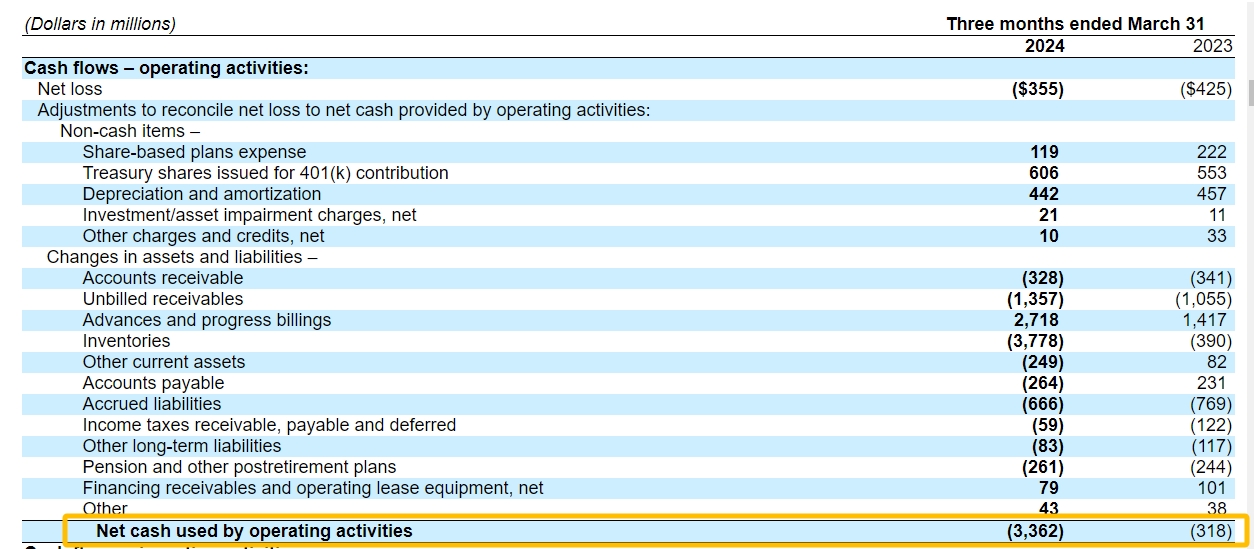Select the "Accounts payable" label

(x=153, y=383)
